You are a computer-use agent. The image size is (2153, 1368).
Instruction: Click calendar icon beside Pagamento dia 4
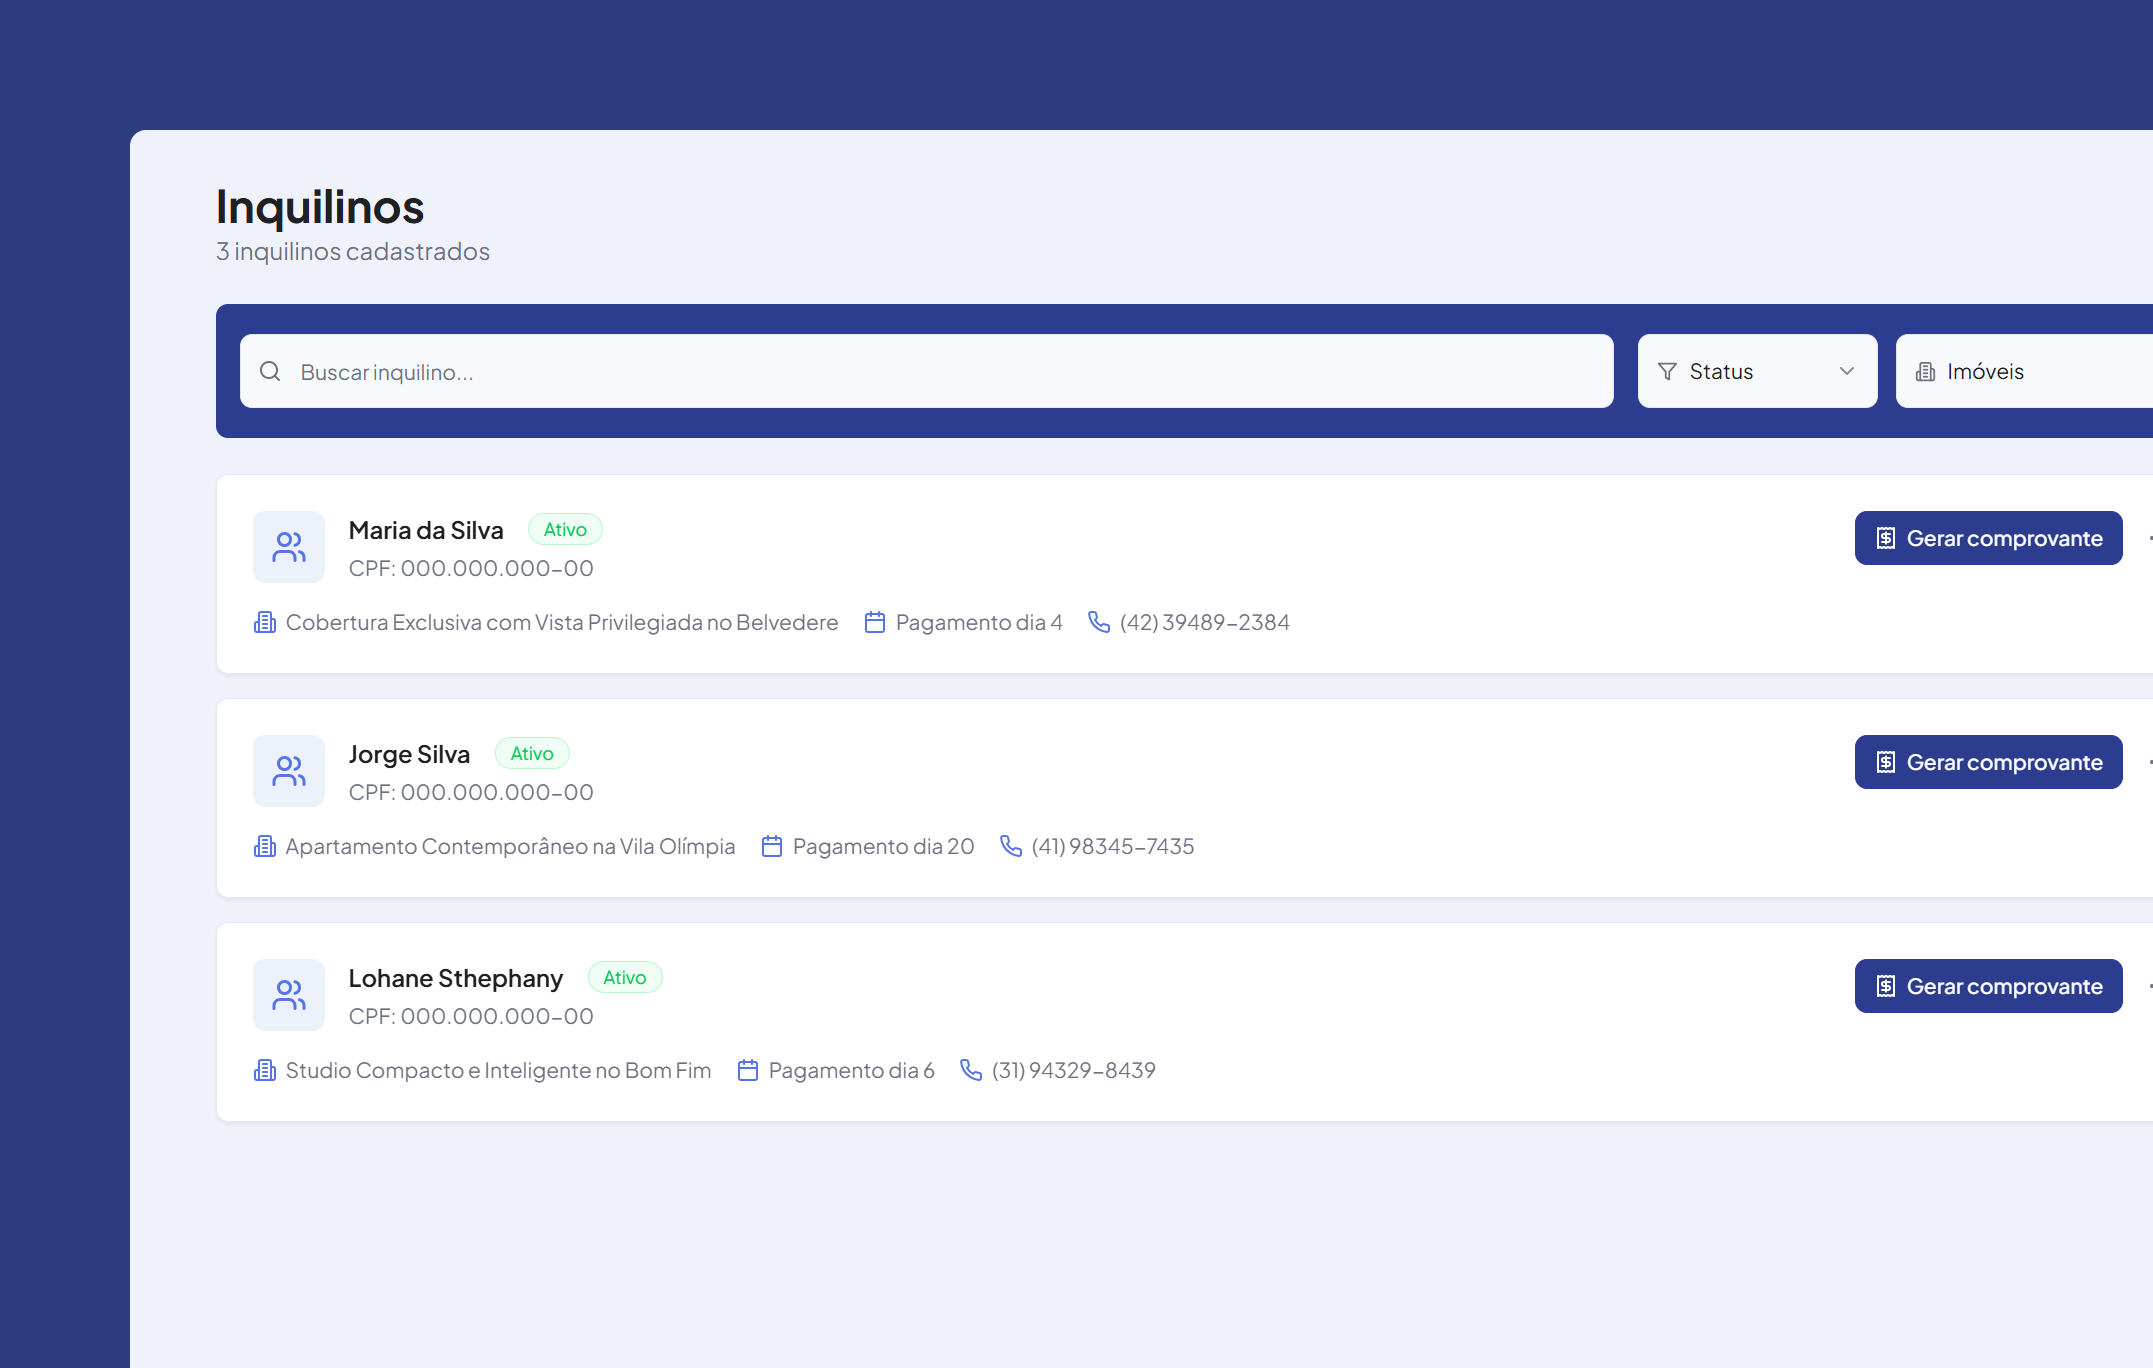click(875, 622)
